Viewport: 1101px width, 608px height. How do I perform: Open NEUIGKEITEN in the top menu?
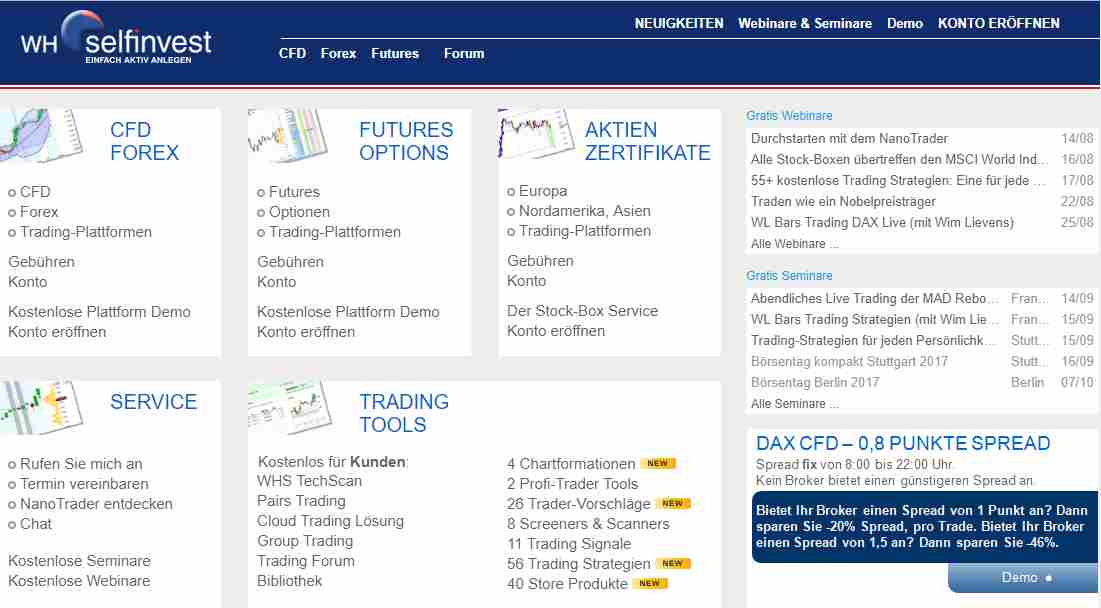tap(679, 23)
